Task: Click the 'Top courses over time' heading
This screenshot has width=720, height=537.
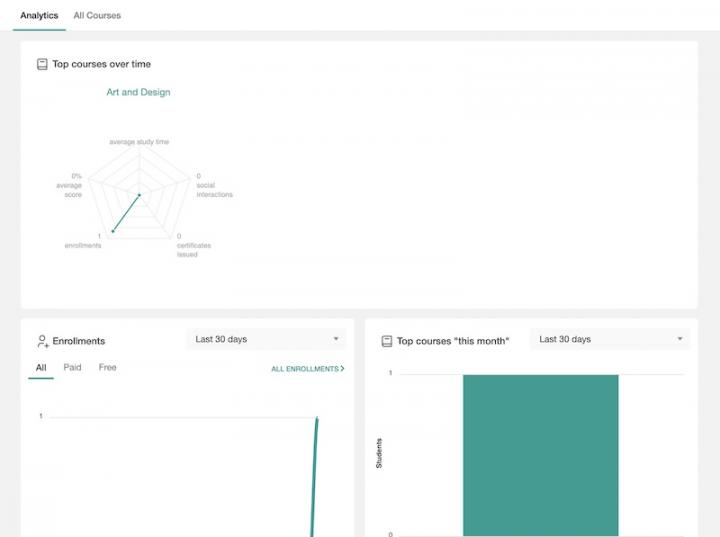Action: coord(101,64)
